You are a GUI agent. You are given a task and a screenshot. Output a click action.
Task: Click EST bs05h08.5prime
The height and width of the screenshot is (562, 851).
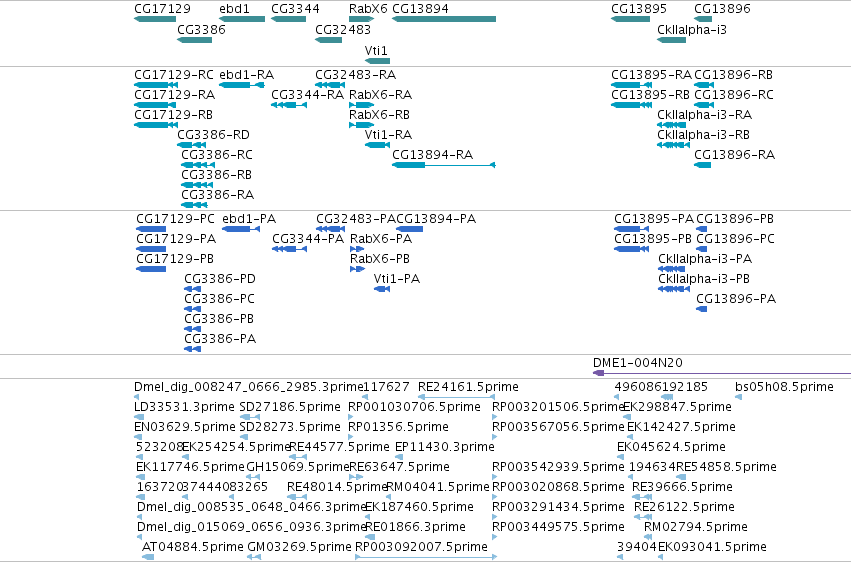tap(739, 398)
